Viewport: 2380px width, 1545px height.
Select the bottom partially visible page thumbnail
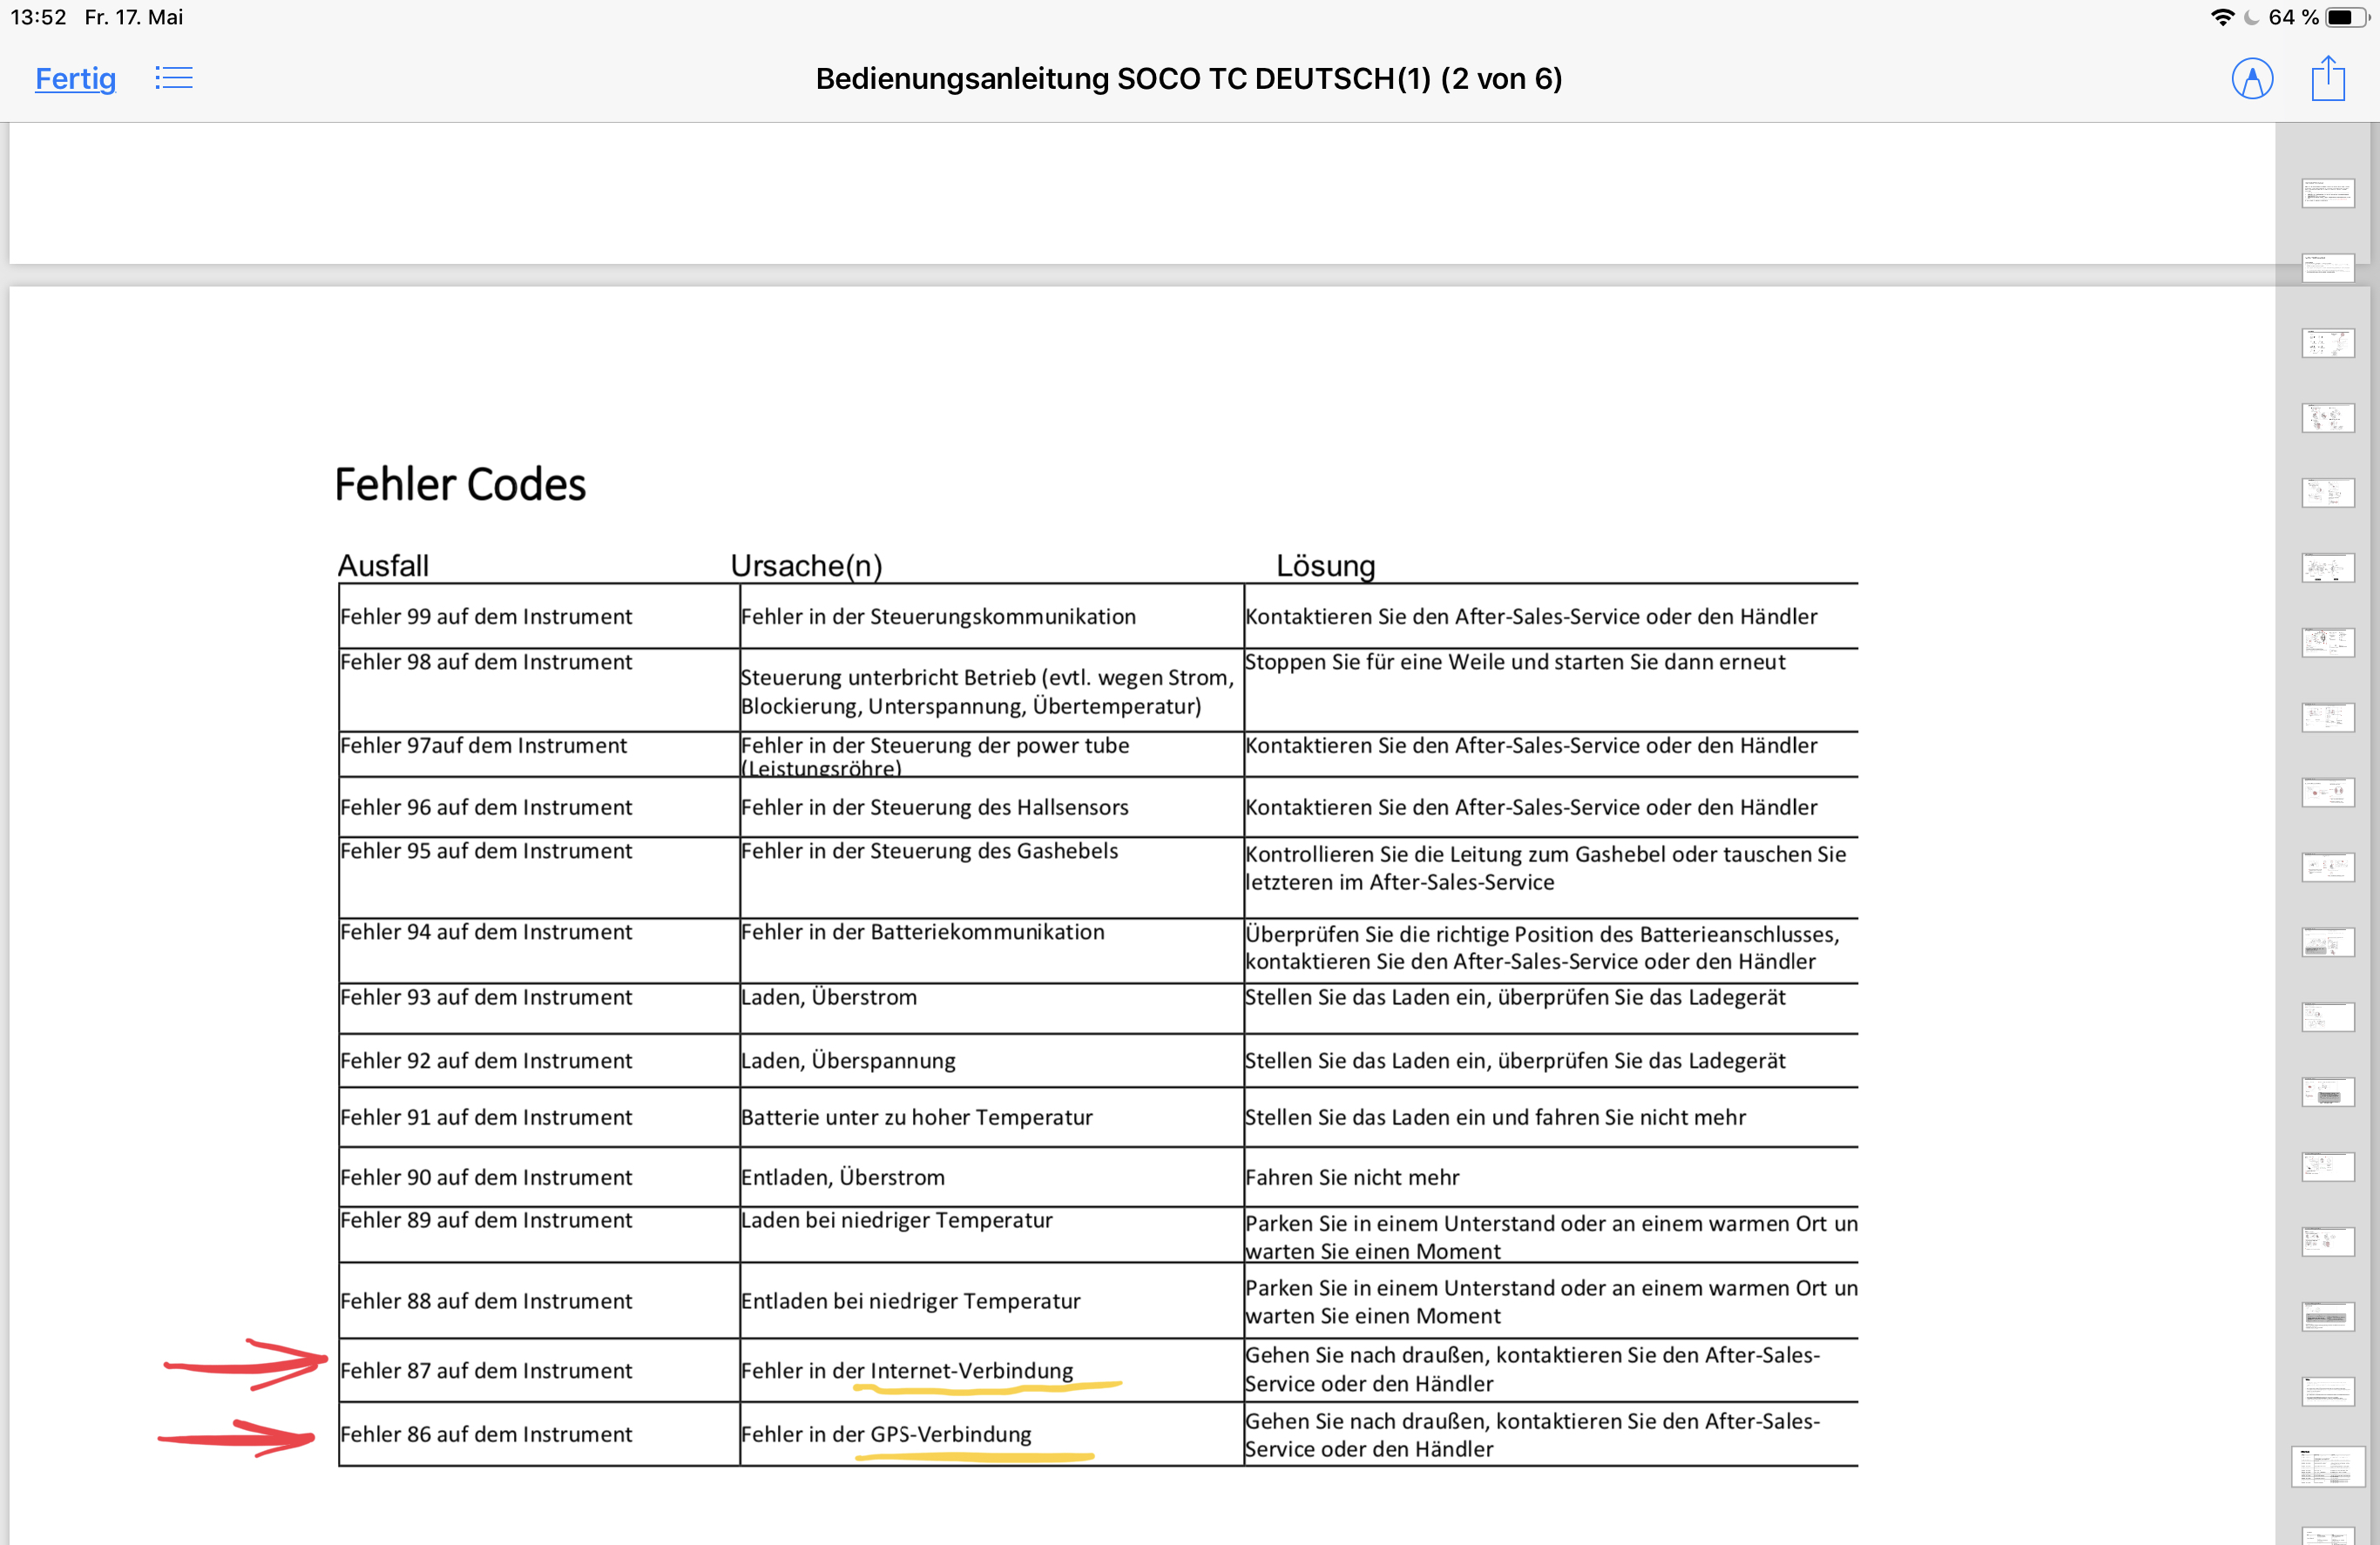[2327, 1535]
